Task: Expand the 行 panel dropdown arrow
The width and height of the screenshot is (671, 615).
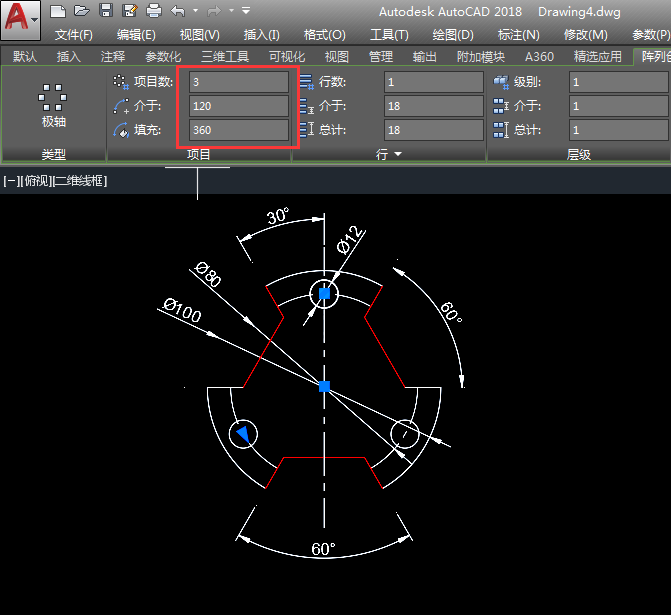Action: pyautogui.click(x=398, y=155)
